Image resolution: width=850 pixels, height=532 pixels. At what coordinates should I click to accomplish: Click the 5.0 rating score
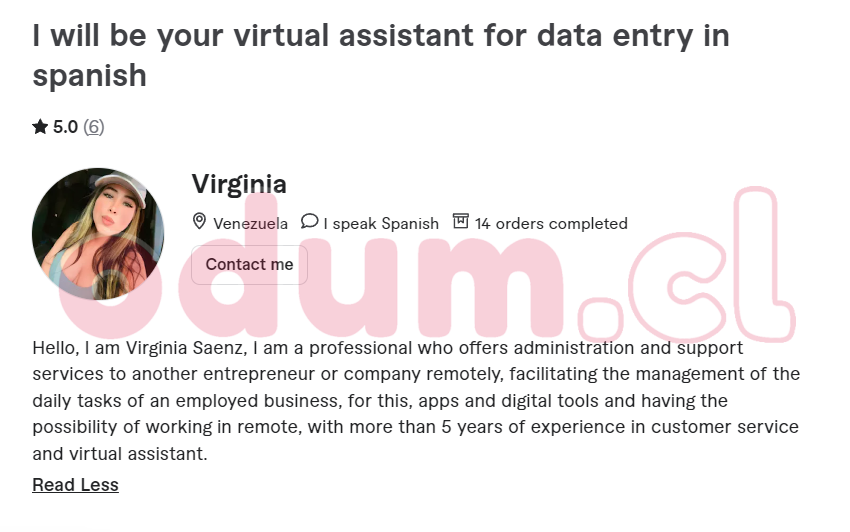pyautogui.click(x=65, y=127)
